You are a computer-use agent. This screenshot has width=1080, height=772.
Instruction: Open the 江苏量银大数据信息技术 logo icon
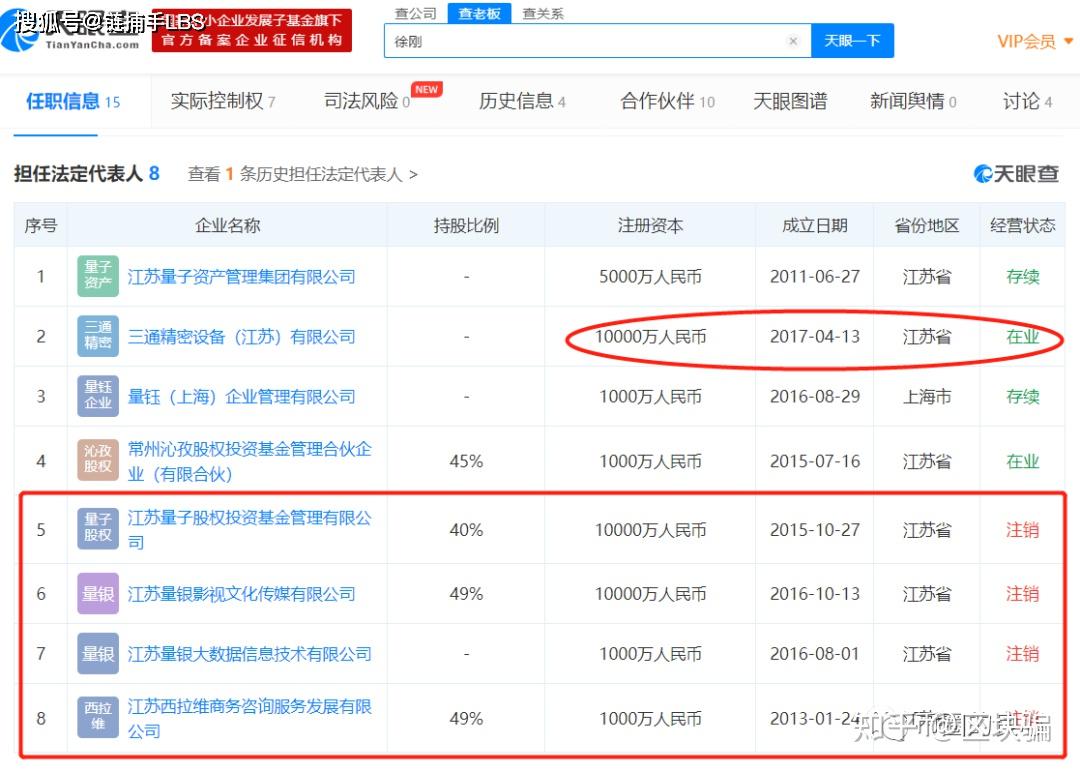click(98, 654)
